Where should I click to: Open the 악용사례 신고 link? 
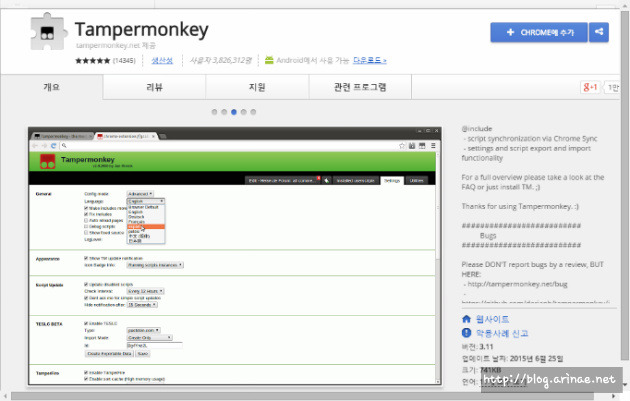pyautogui.click(x=502, y=333)
